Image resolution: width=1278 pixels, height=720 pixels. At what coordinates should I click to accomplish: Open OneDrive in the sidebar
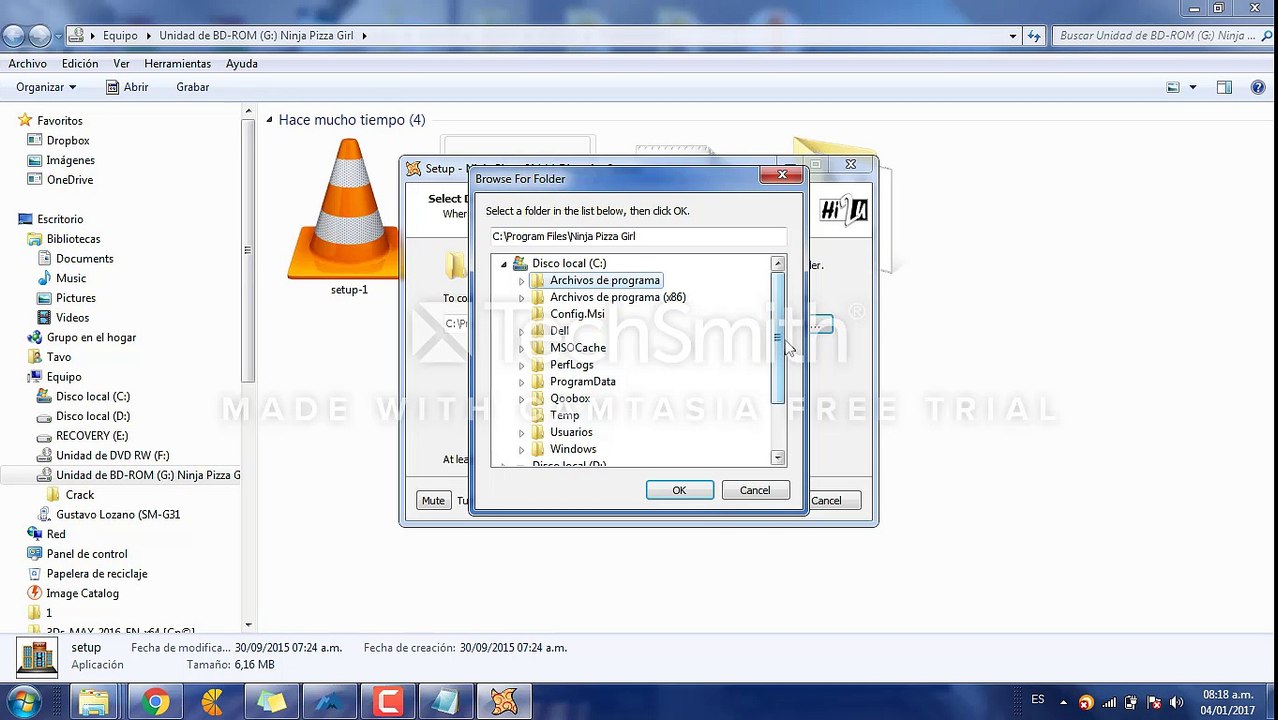69,180
